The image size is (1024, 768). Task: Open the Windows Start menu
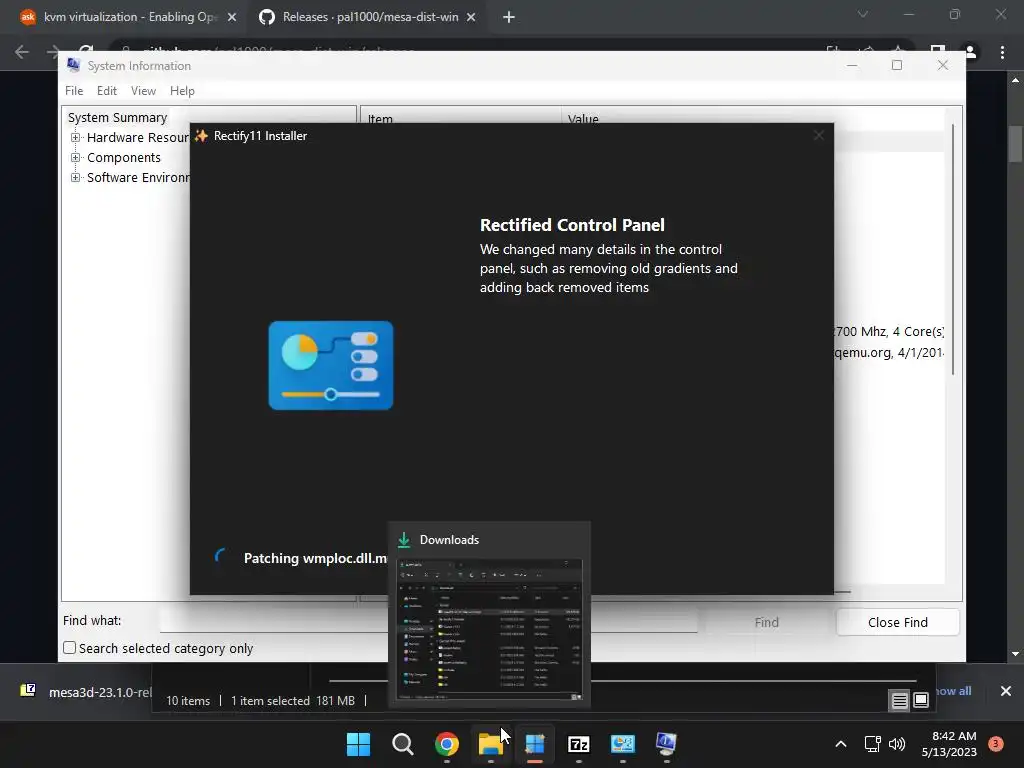tap(358, 744)
